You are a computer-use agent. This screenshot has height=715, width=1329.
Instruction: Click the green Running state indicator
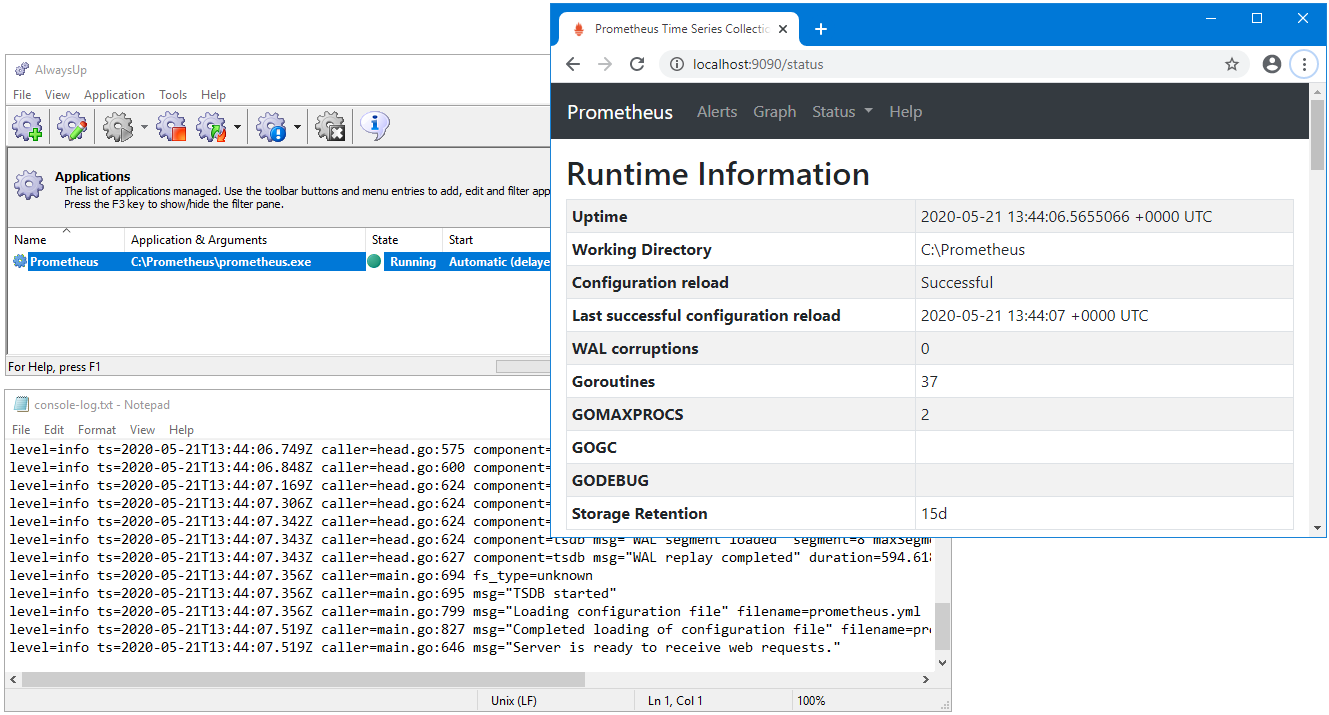click(x=374, y=262)
